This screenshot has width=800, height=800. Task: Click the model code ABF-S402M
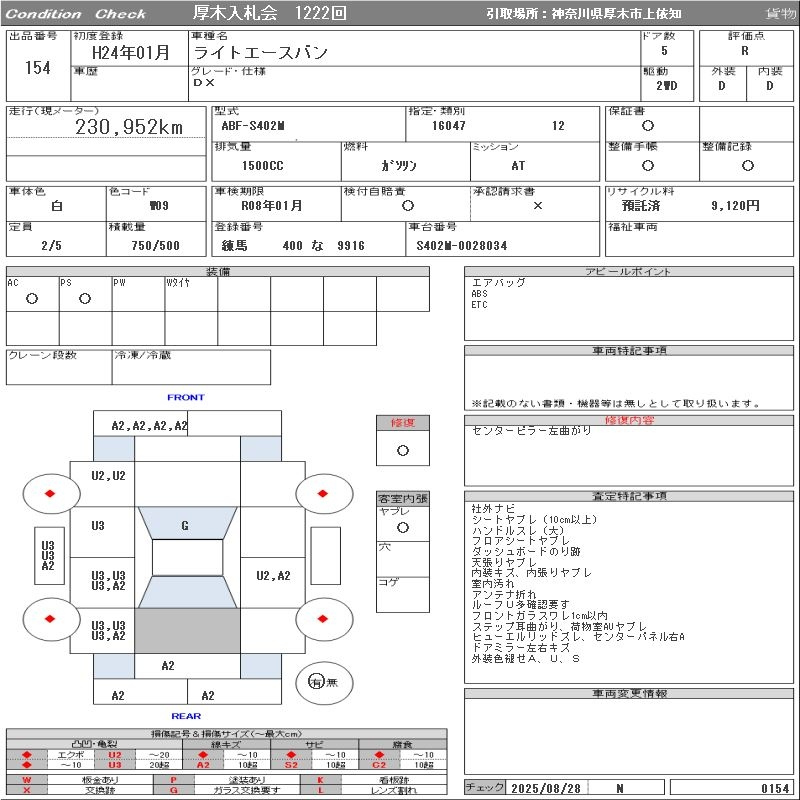click(x=253, y=126)
